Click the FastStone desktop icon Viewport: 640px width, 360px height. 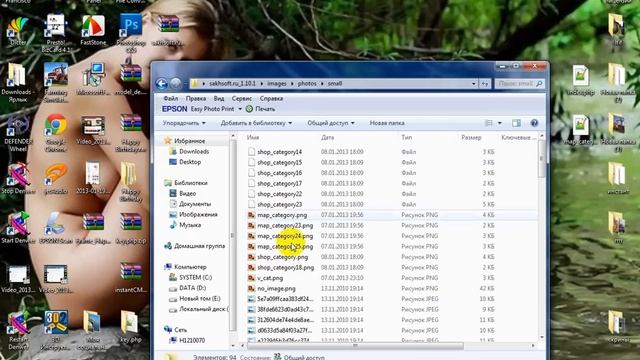[x=93, y=31]
